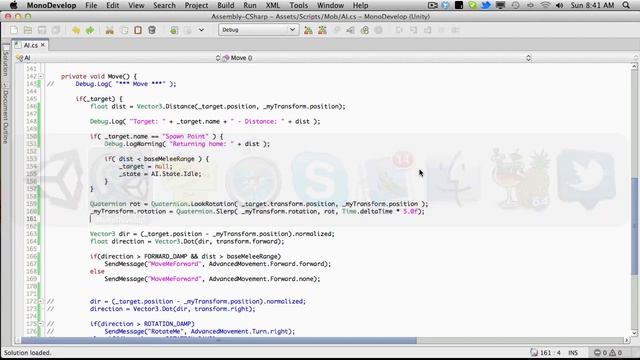Open the Run menu
Screen dimensions: 640x360
click(x=250, y=5)
